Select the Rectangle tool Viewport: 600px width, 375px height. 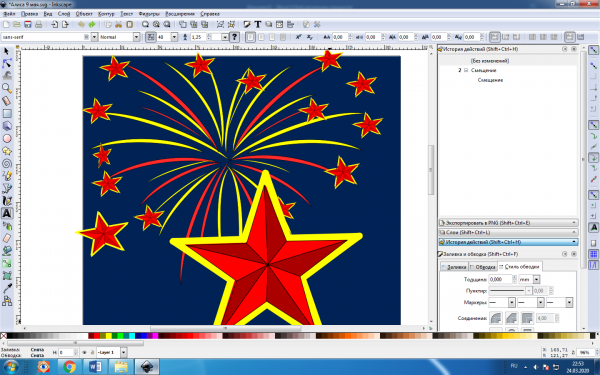(7, 113)
